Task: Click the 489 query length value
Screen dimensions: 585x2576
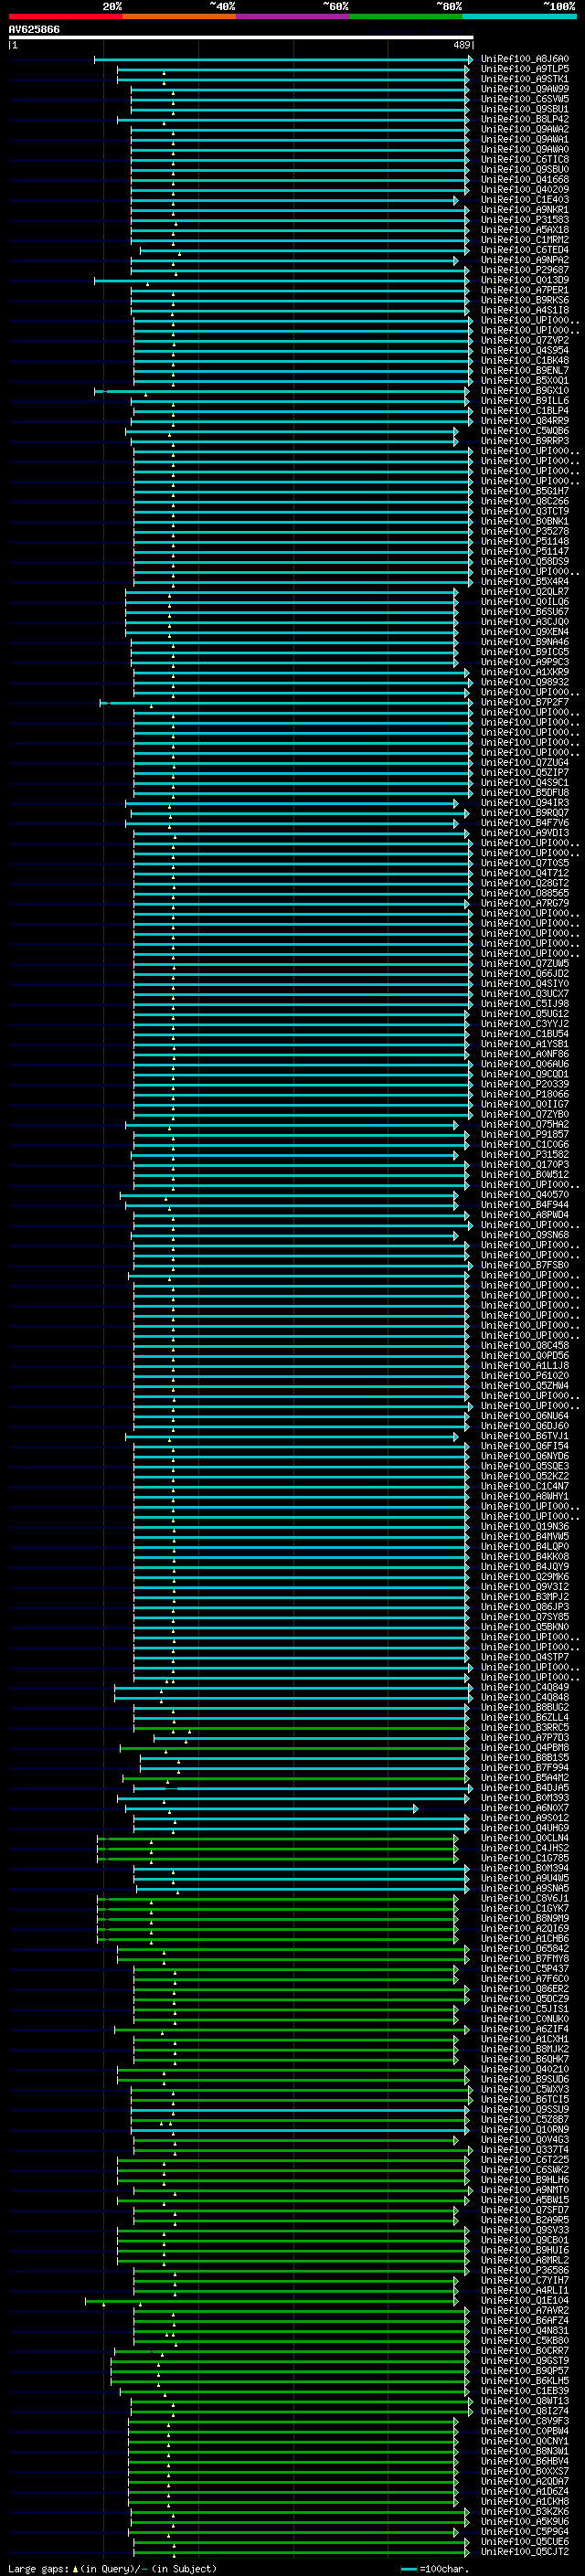Action: [462, 45]
